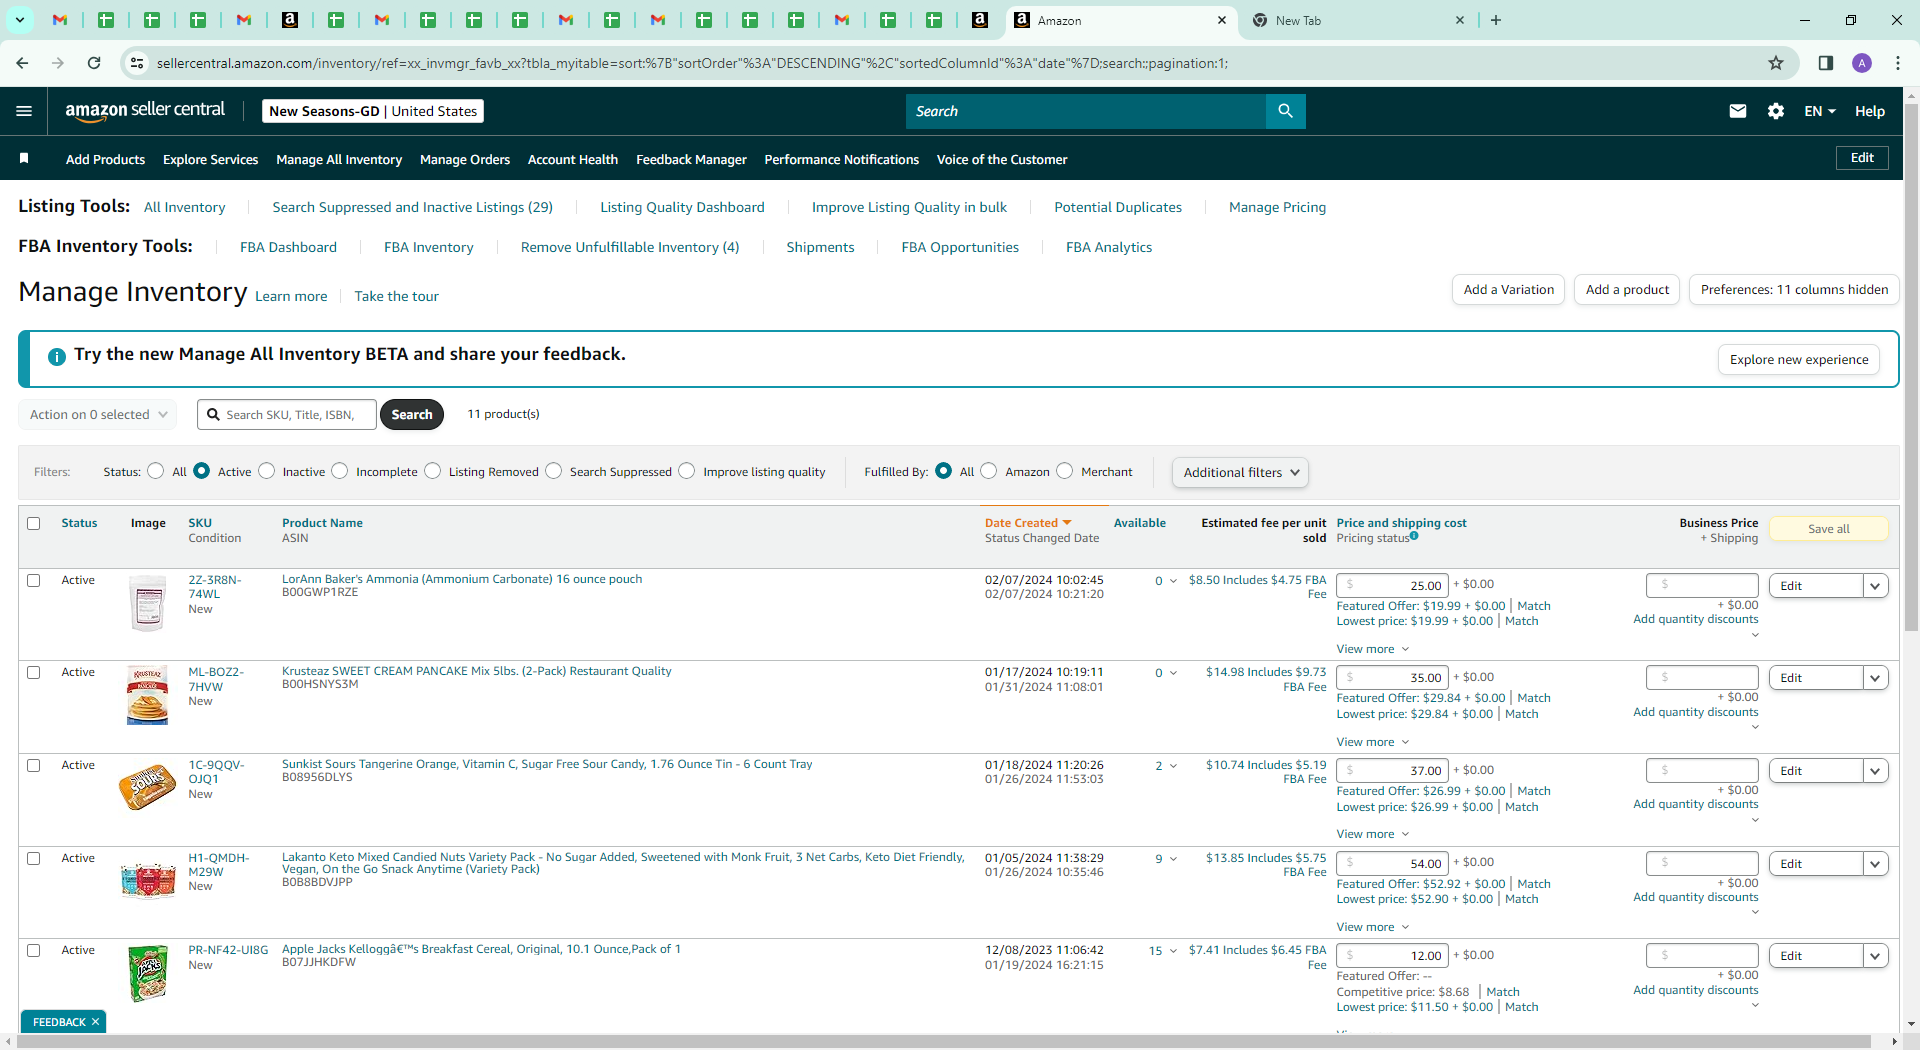1920x1050 pixels.
Task: Open Add Products in navigation bar
Action: point(105,159)
